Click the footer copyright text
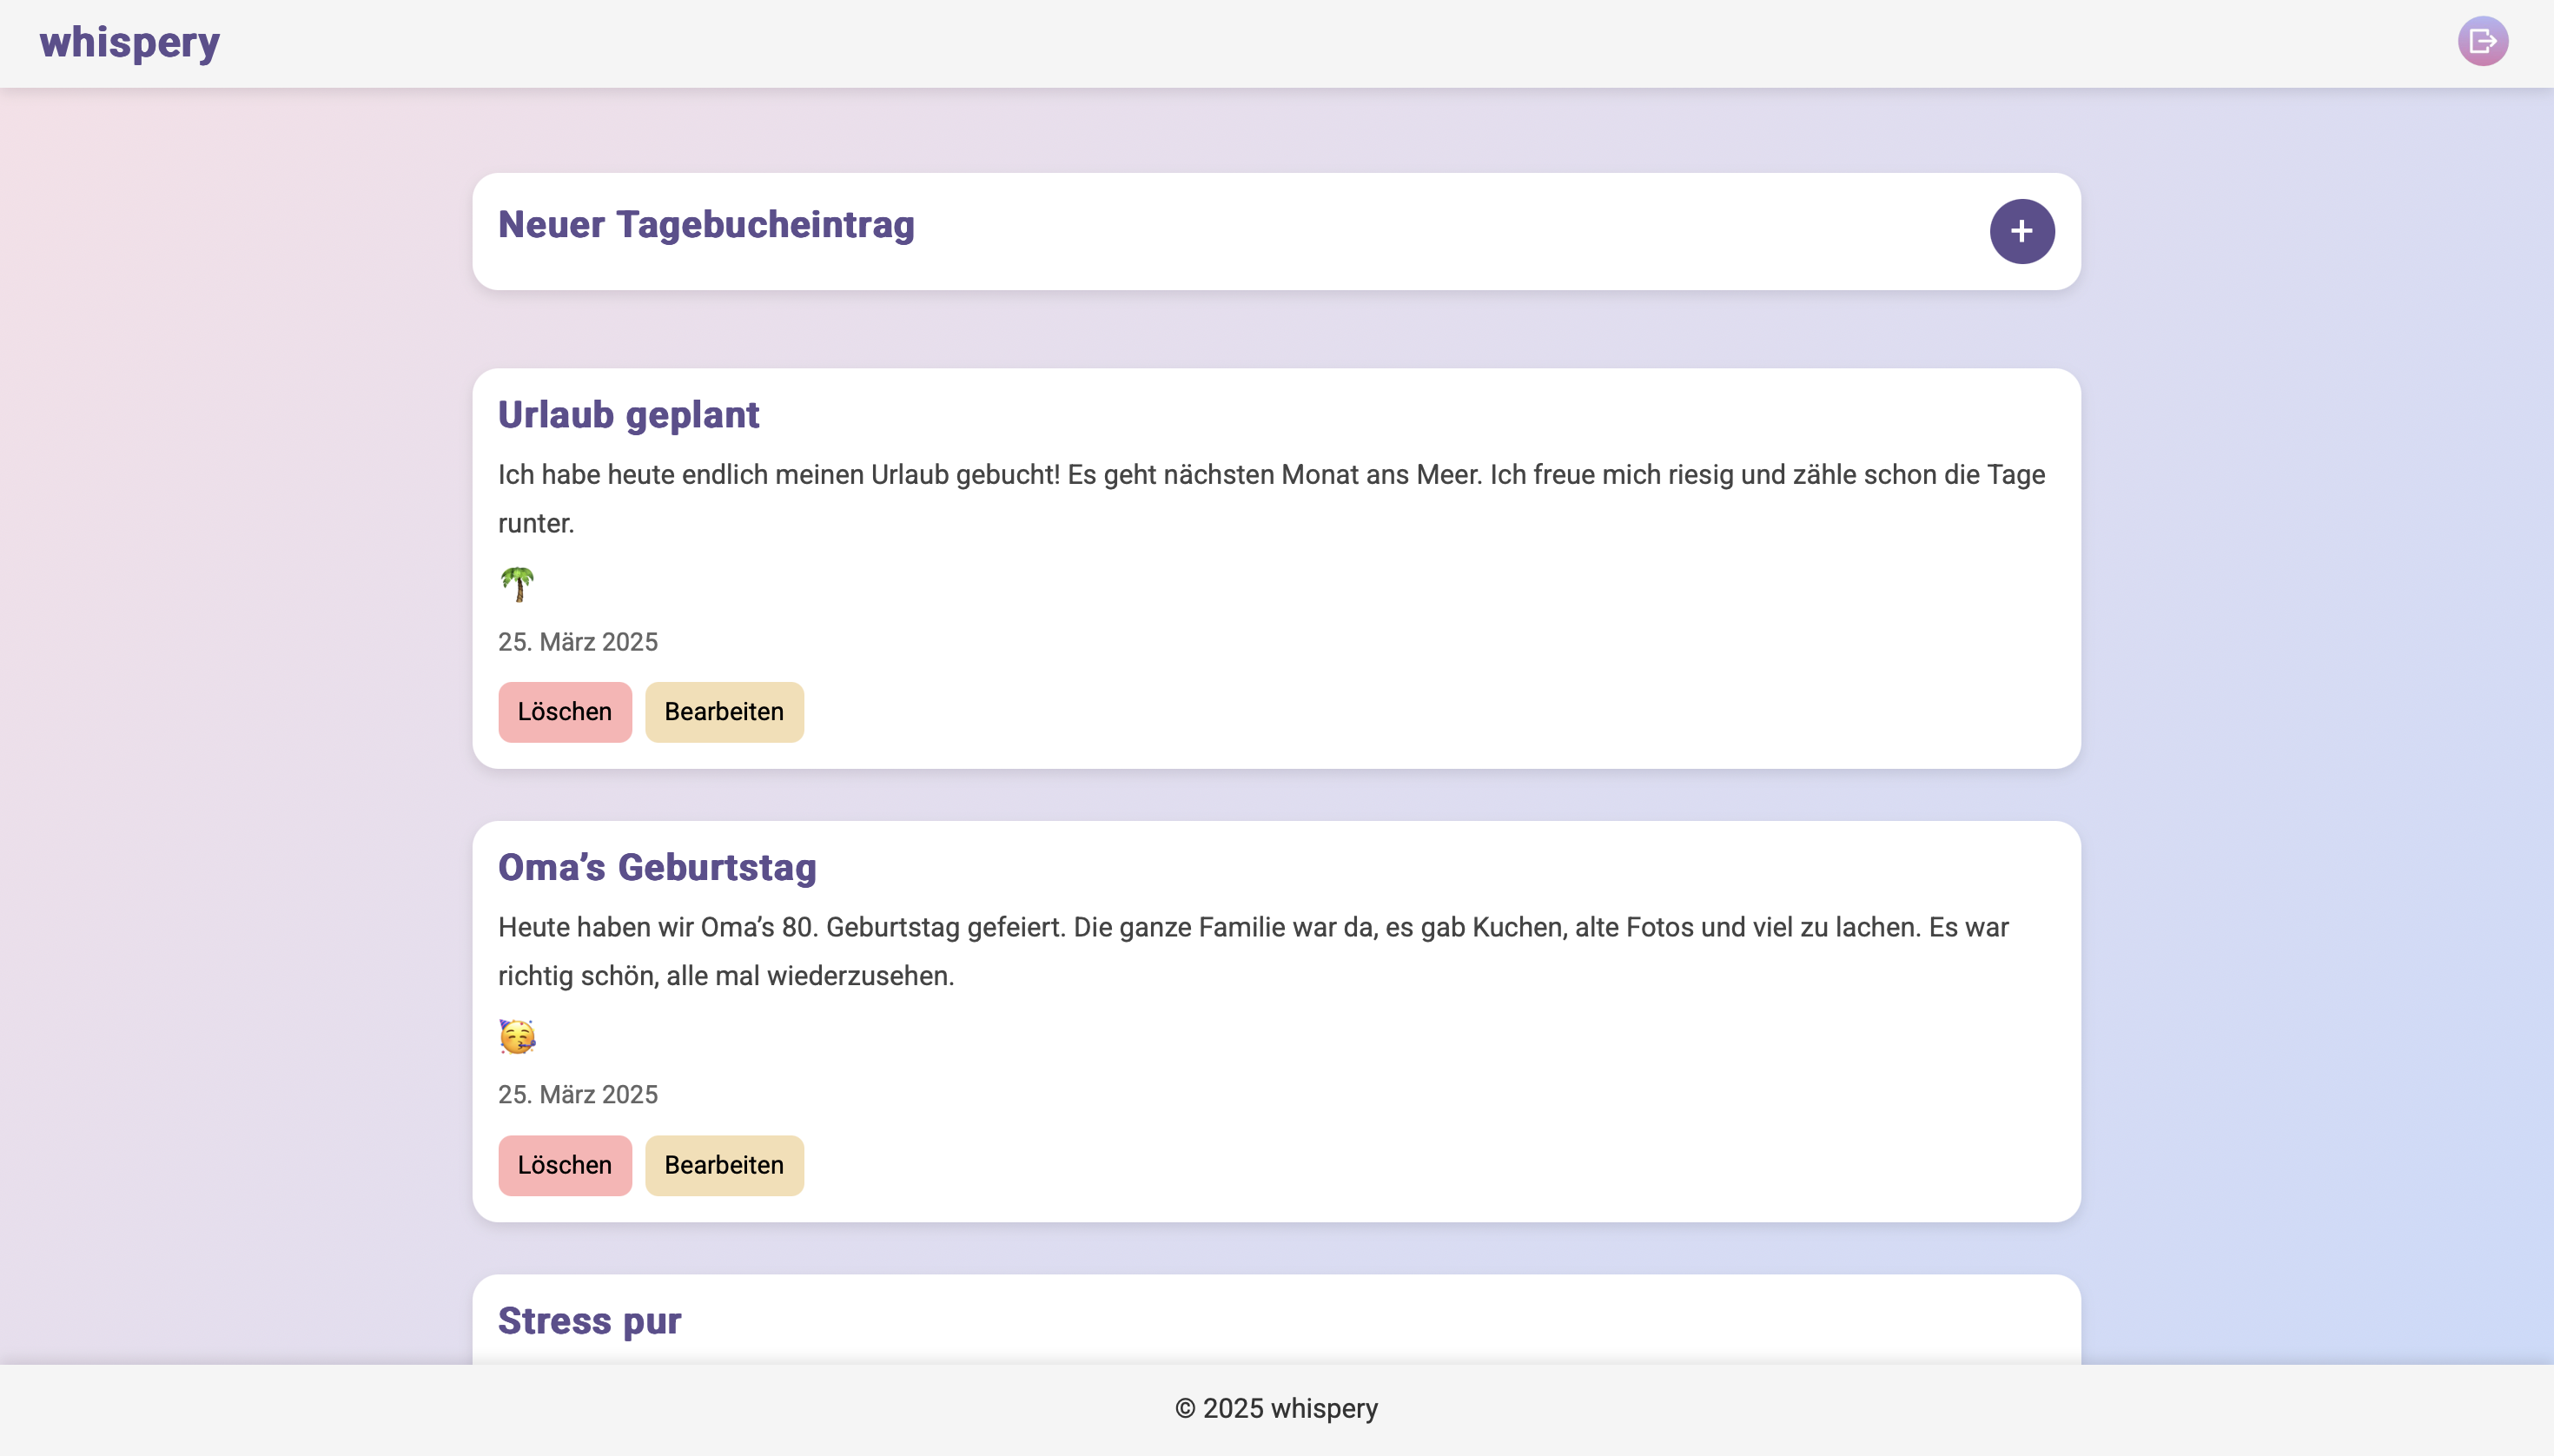Screen dimensions: 2554x1456 1276,1409
